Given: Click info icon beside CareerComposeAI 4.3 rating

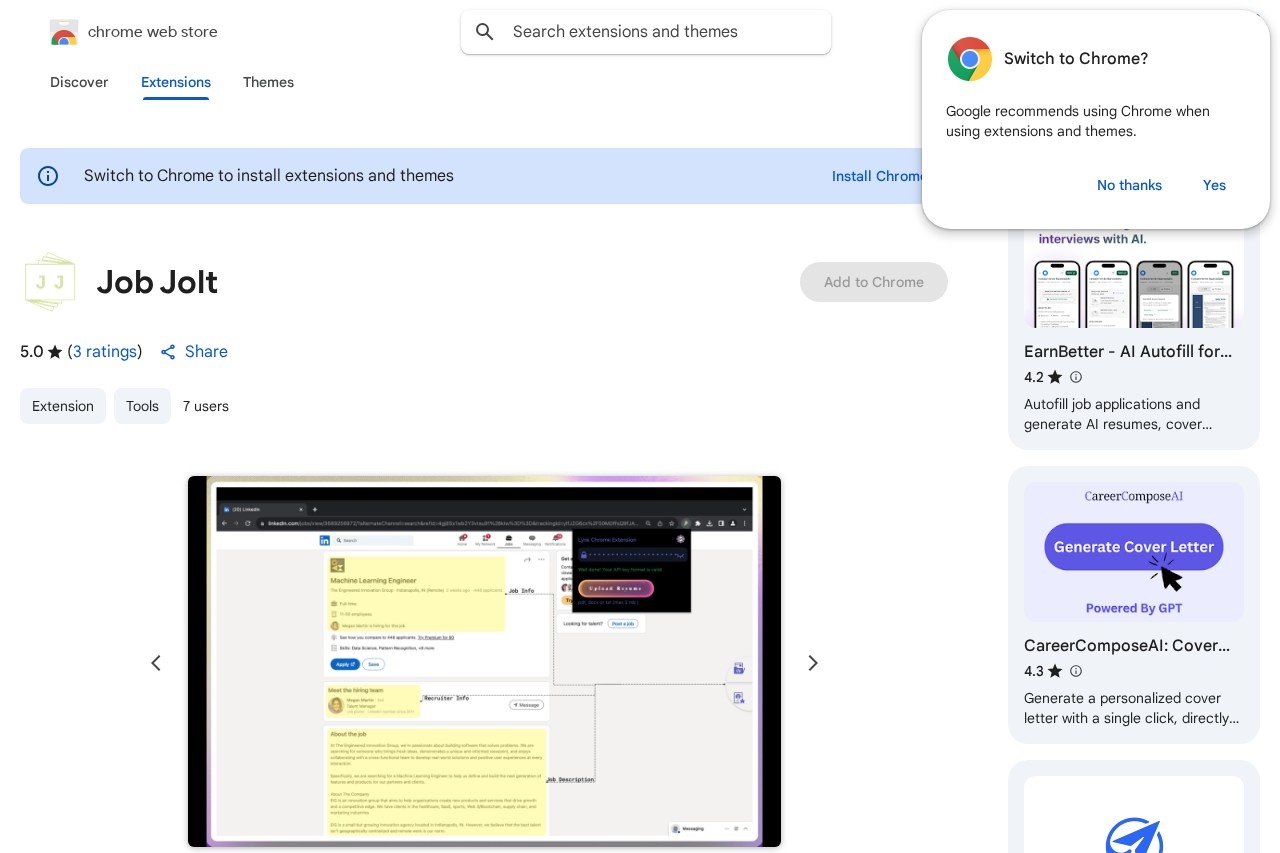Looking at the screenshot, I should [1076, 671].
